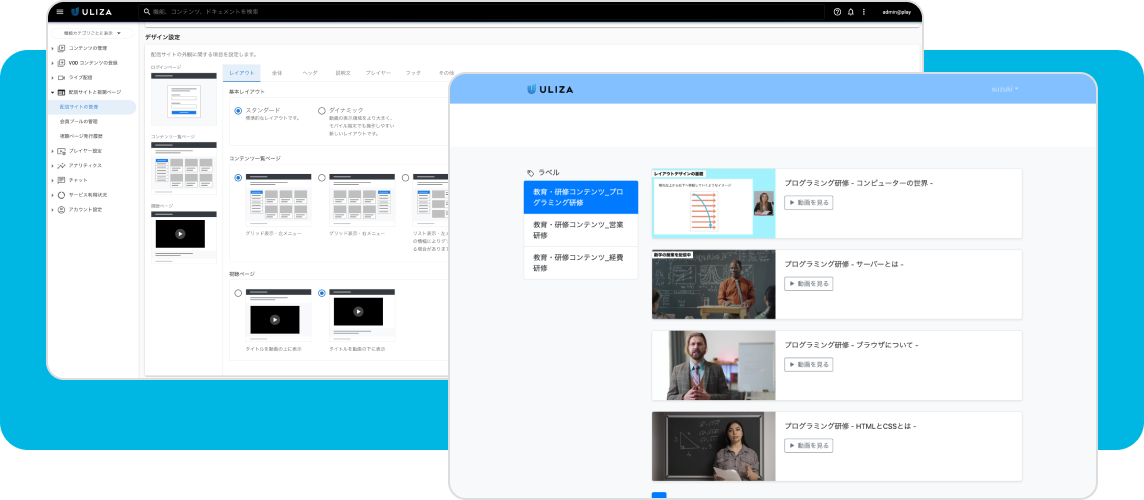Open the suzuki user dropdown on viewer site
This screenshot has height=500, width=1144.
point(1005,89)
